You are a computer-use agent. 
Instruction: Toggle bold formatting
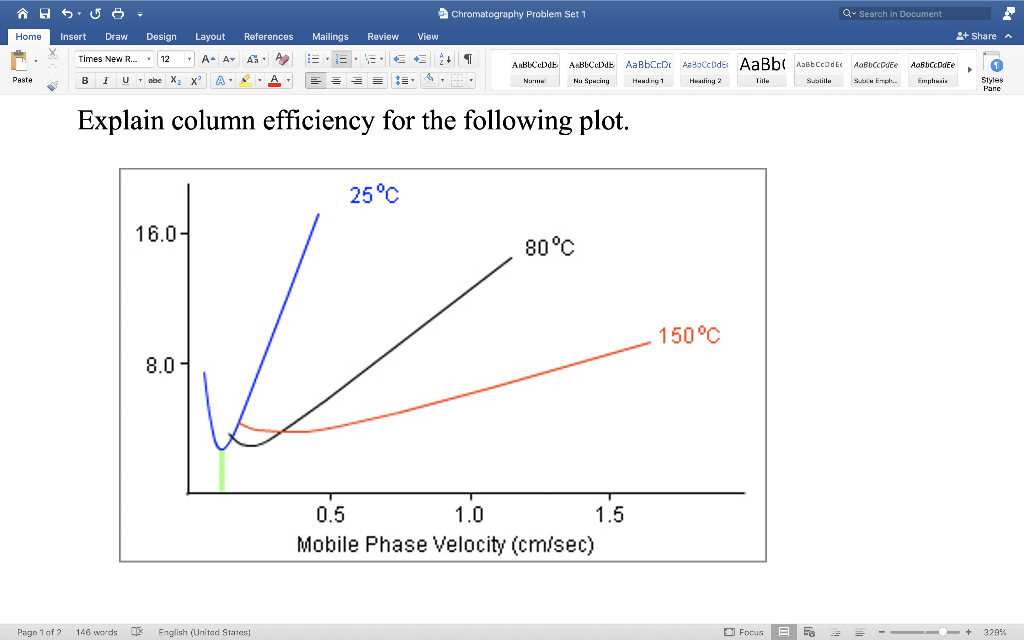coord(85,80)
